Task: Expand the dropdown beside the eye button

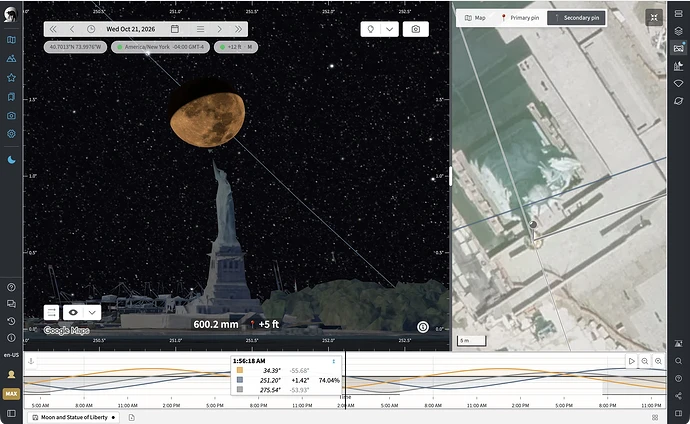Action: [92, 312]
